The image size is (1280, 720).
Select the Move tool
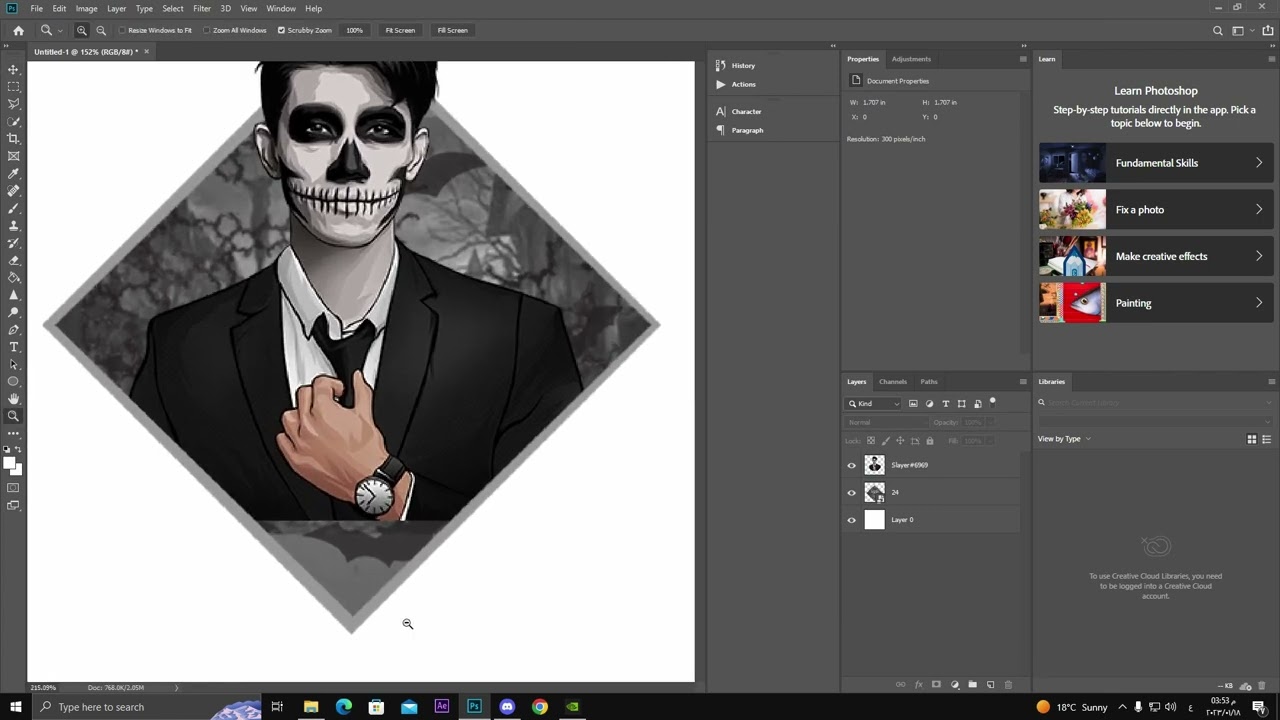pyautogui.click(x=14, y=69)
